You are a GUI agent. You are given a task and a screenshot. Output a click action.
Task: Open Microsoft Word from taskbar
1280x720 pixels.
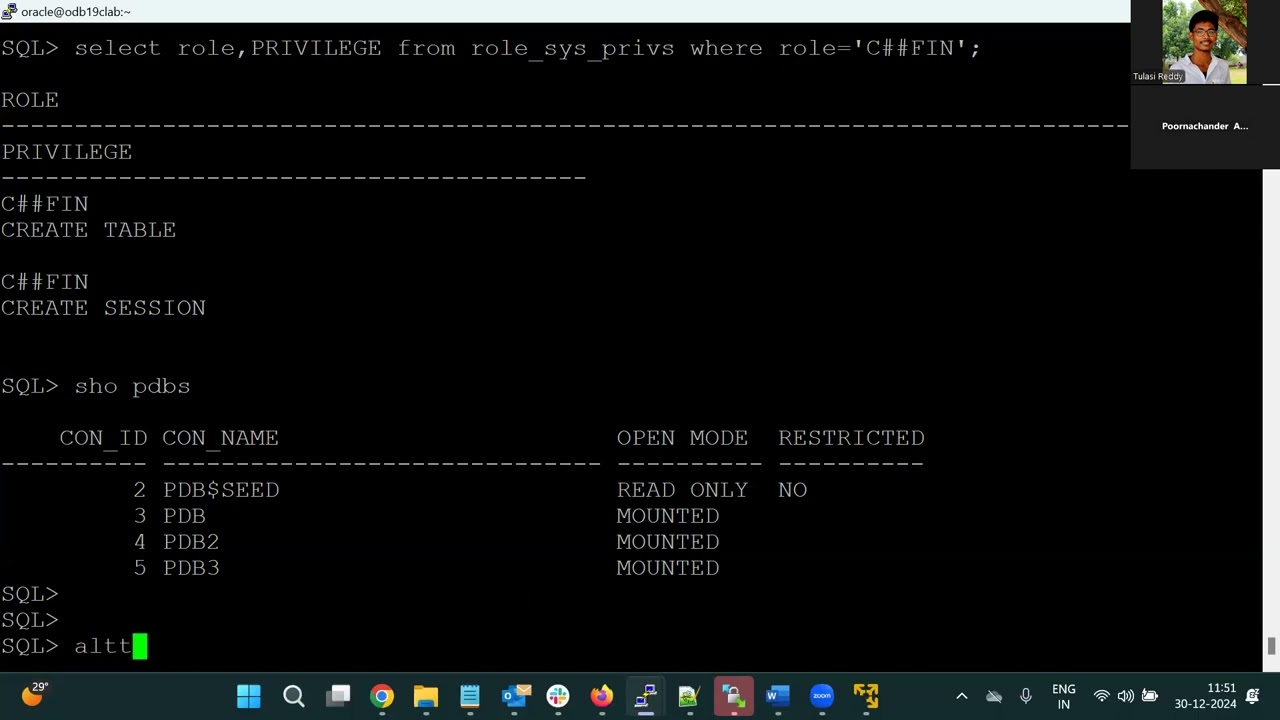(x=778, y=696)
